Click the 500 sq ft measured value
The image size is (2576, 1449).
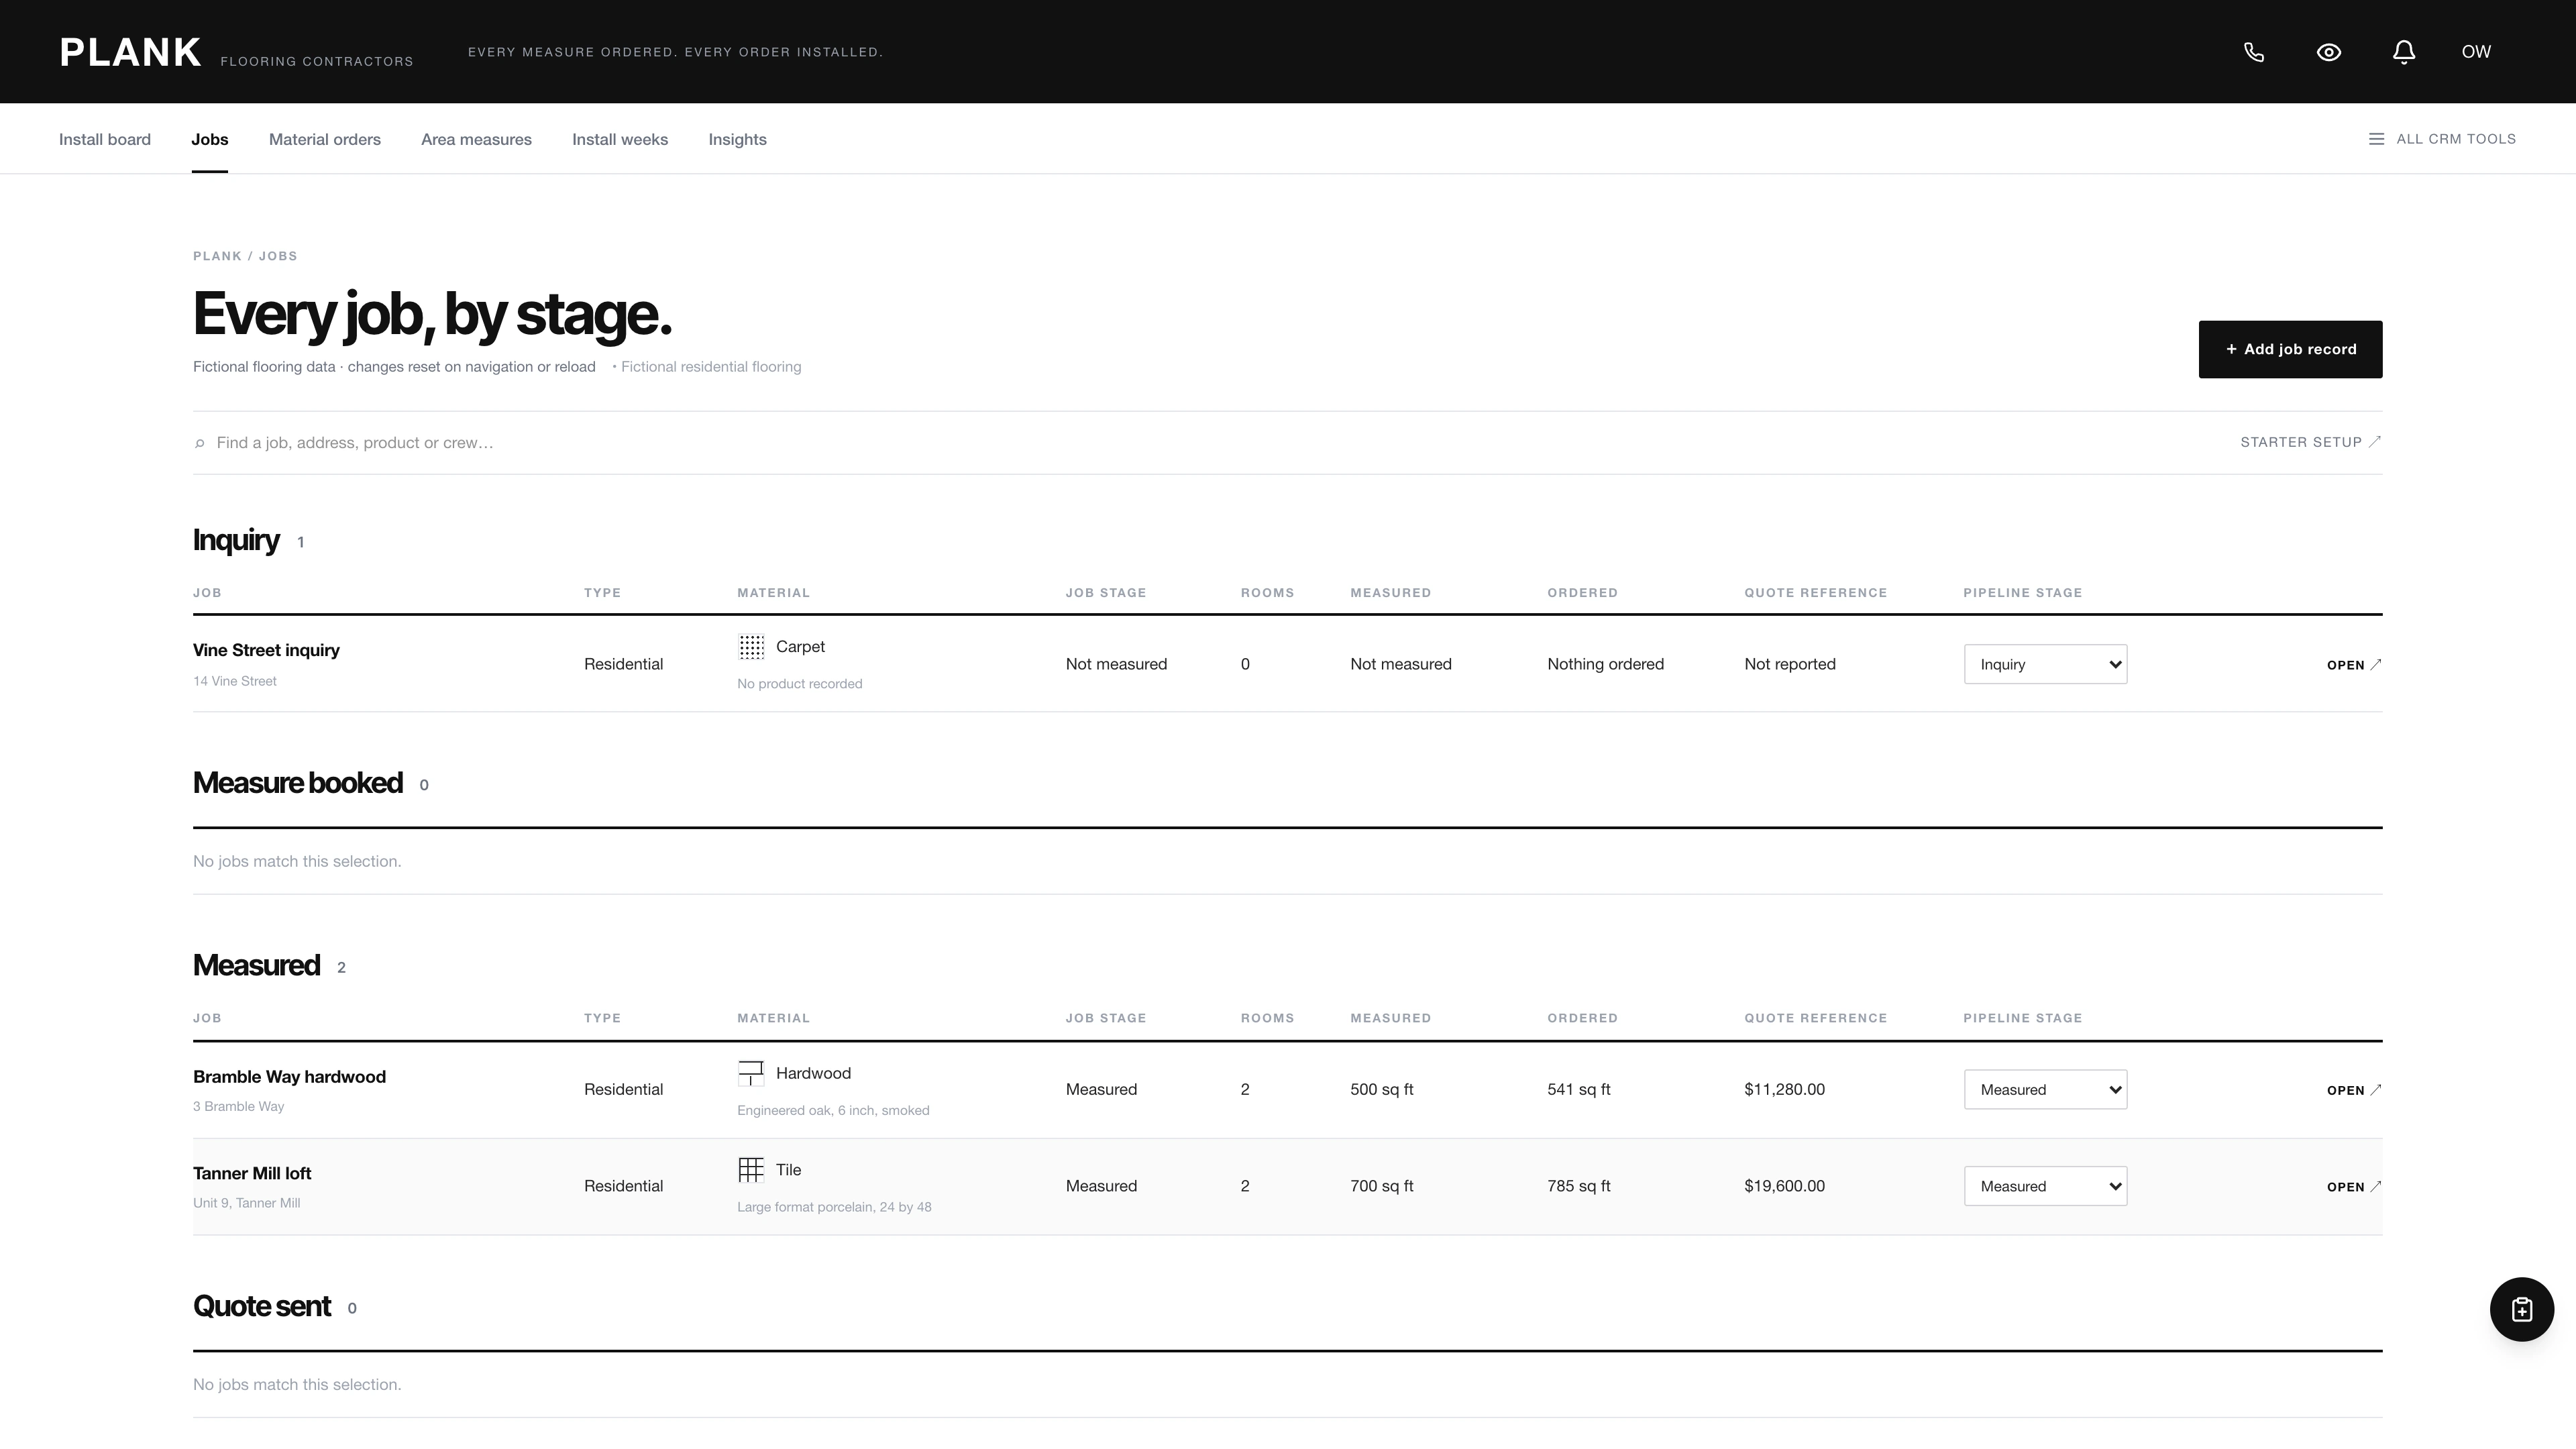[1382, 1090]
